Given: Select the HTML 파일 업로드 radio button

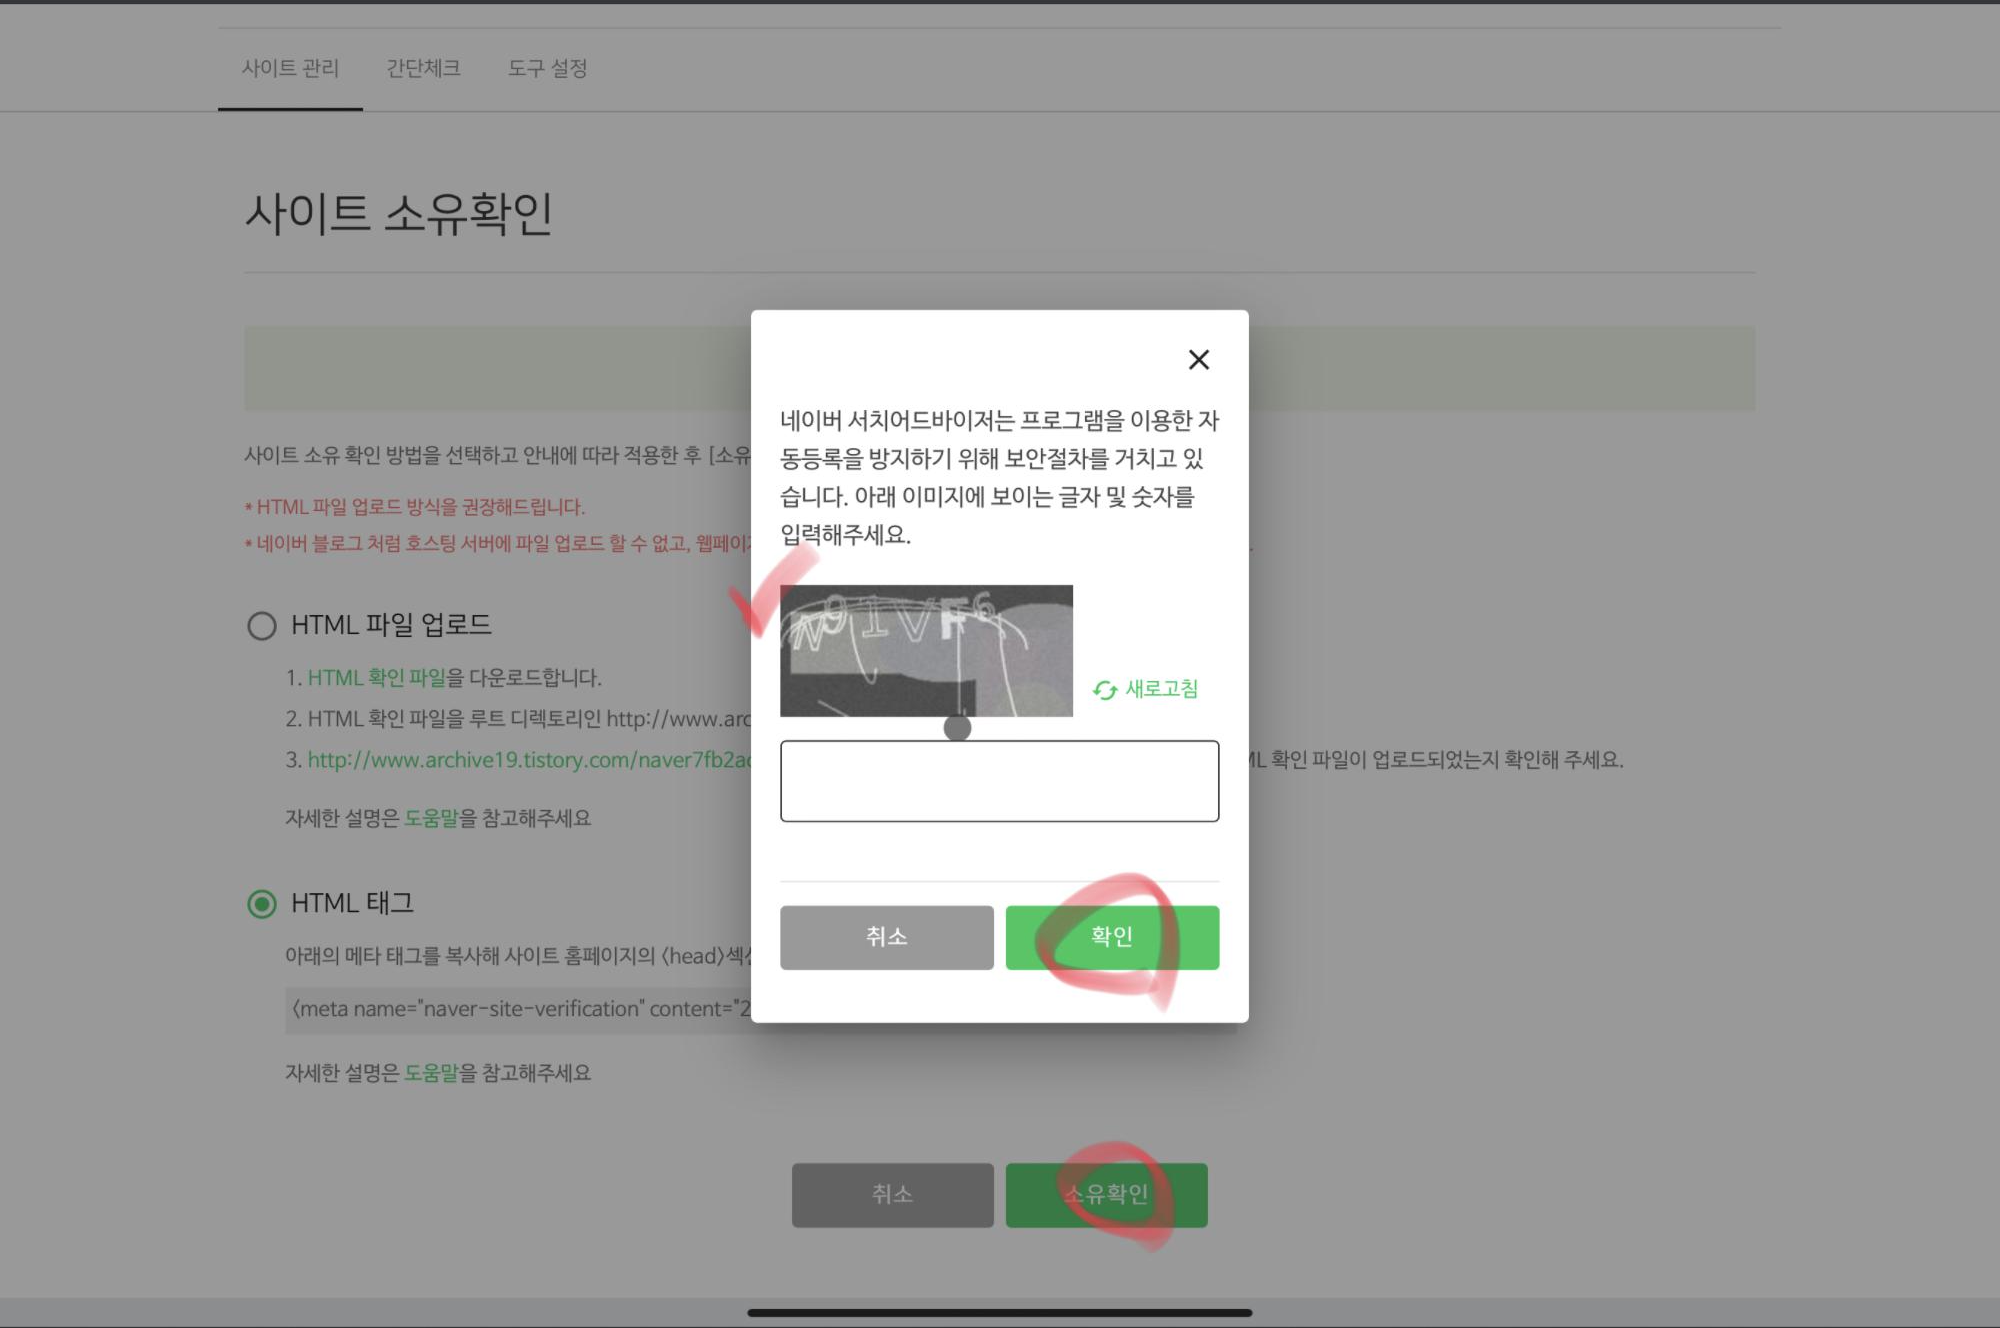Looking at the screenshot, I should pyautogui.click(x=262, y=626).
